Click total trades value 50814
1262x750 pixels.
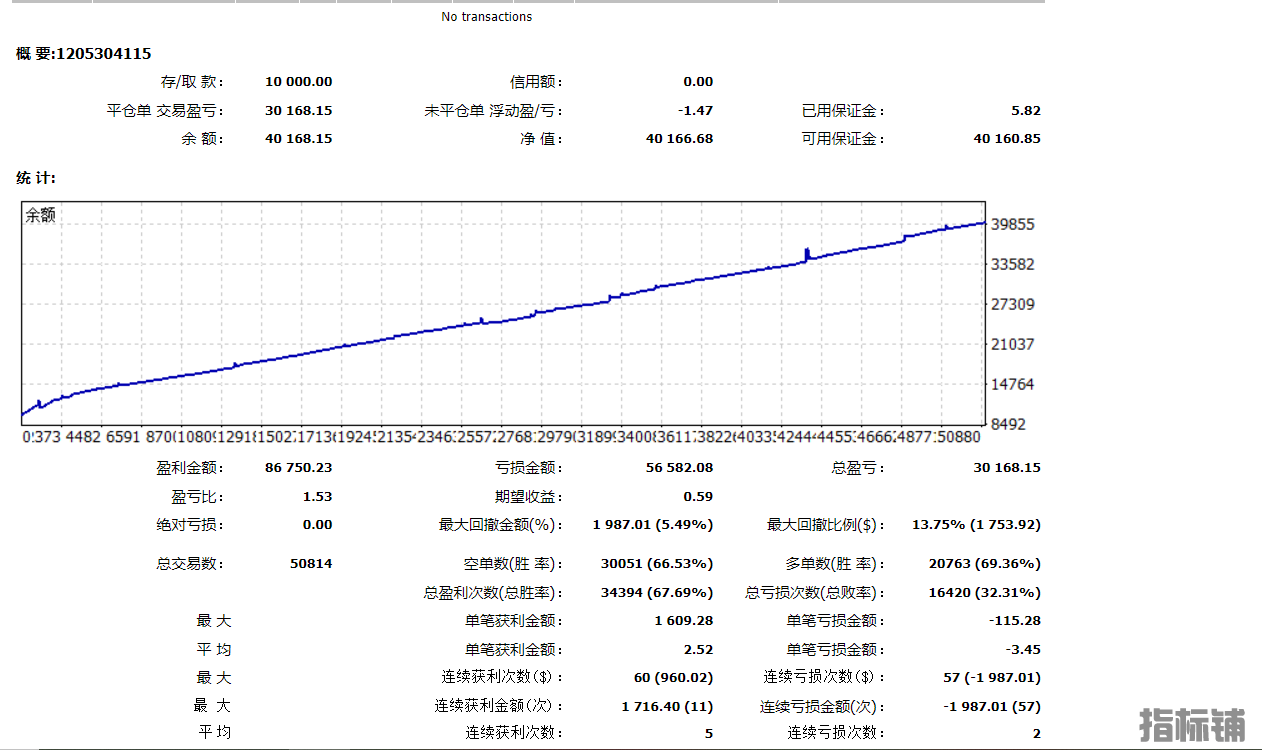pyautogui.click(x=312, y=563)
